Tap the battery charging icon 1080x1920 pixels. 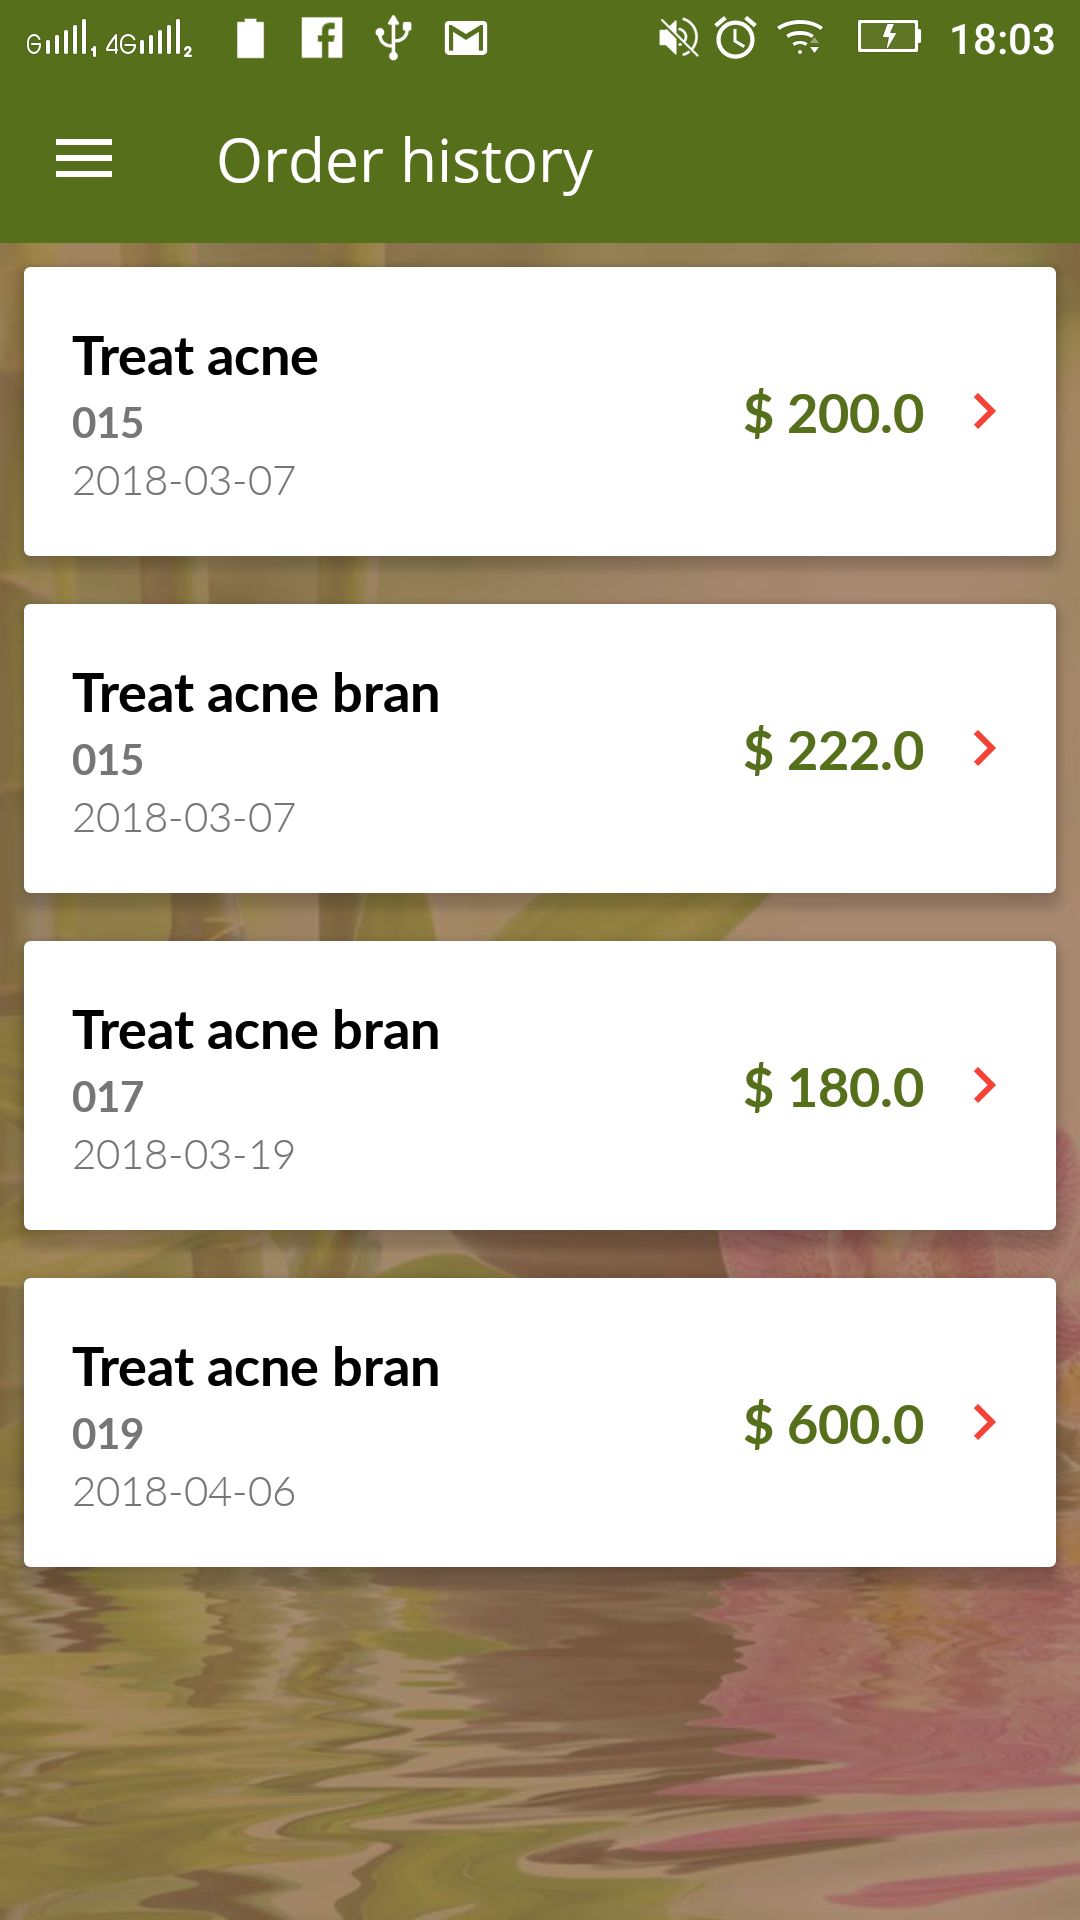[x=888, y=38]
